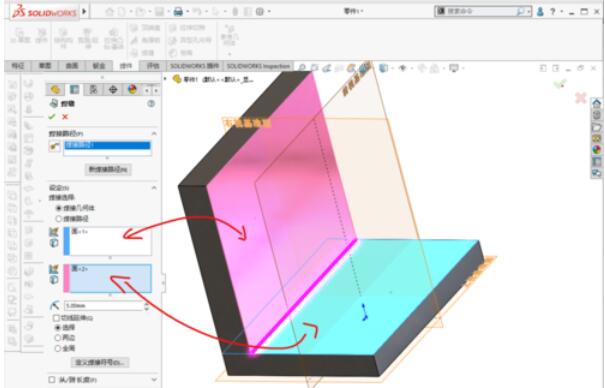This screenshot has height=388, width=605.
Task: Select the 焊接路径 radio option
Action: pos(59,219)
